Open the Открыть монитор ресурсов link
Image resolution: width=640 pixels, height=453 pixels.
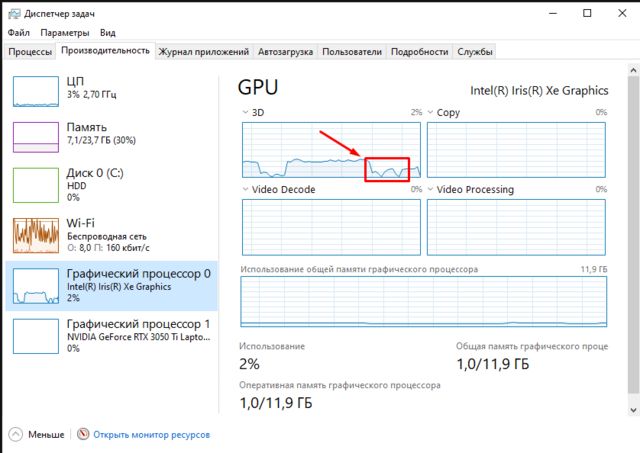pyautogui.click(x=151, y=435)
